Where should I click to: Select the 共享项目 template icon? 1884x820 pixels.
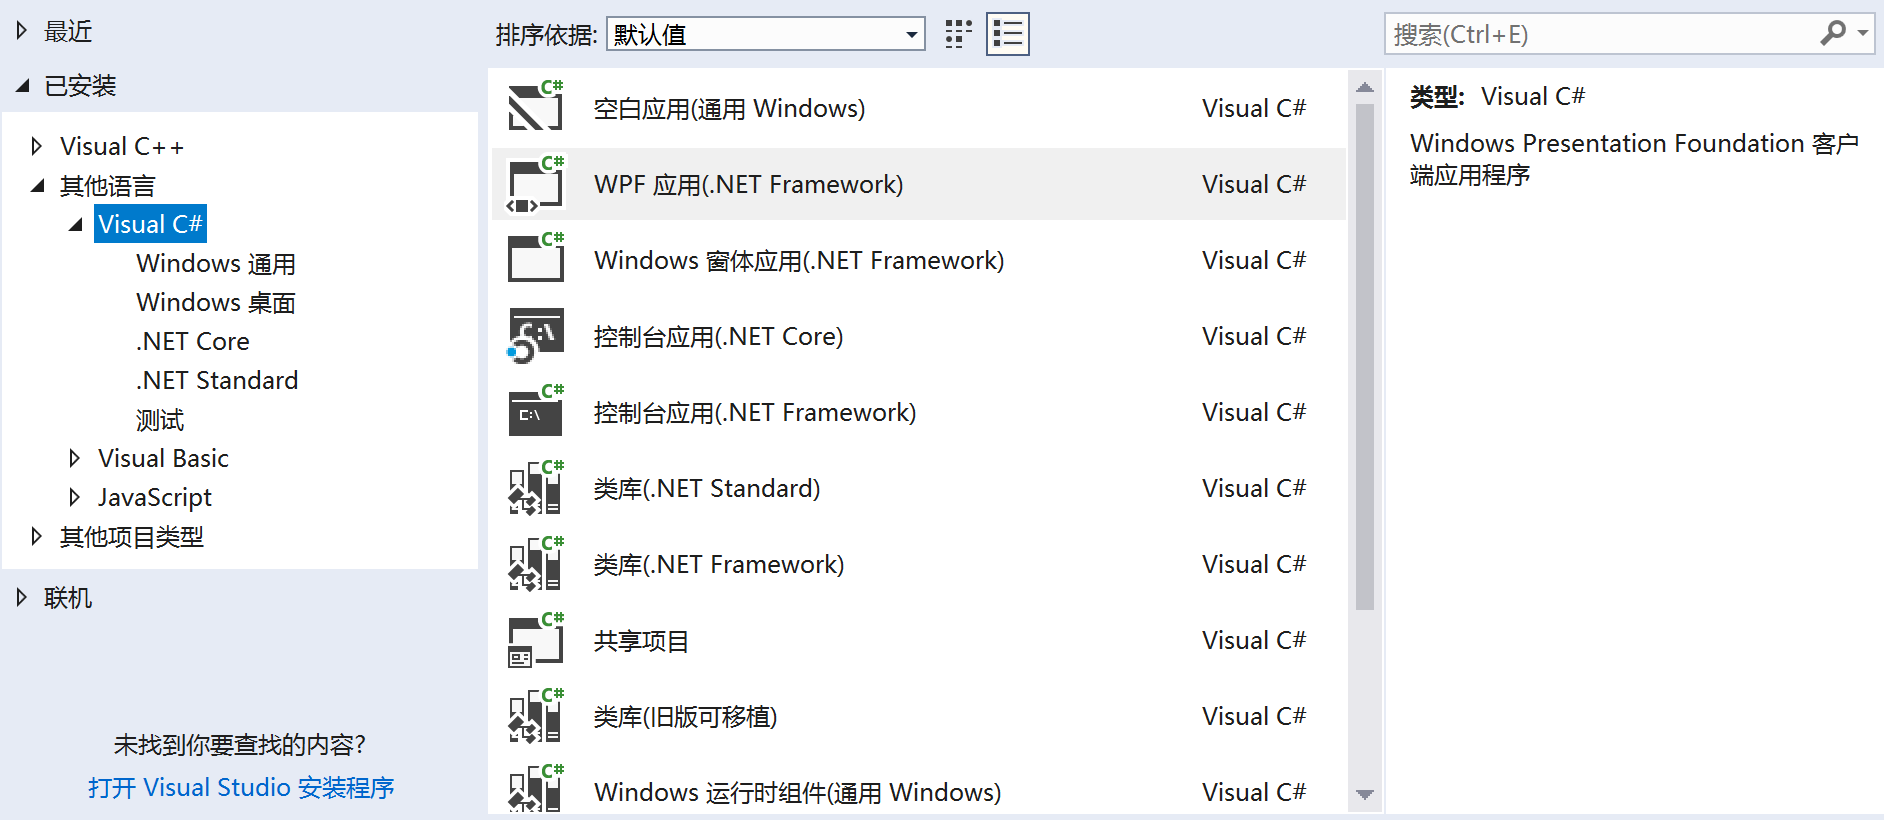coord(535,640)
